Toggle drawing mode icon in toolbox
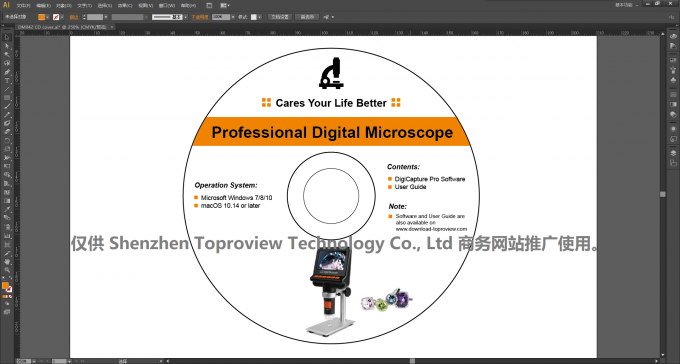 click(x=7, y=304)
